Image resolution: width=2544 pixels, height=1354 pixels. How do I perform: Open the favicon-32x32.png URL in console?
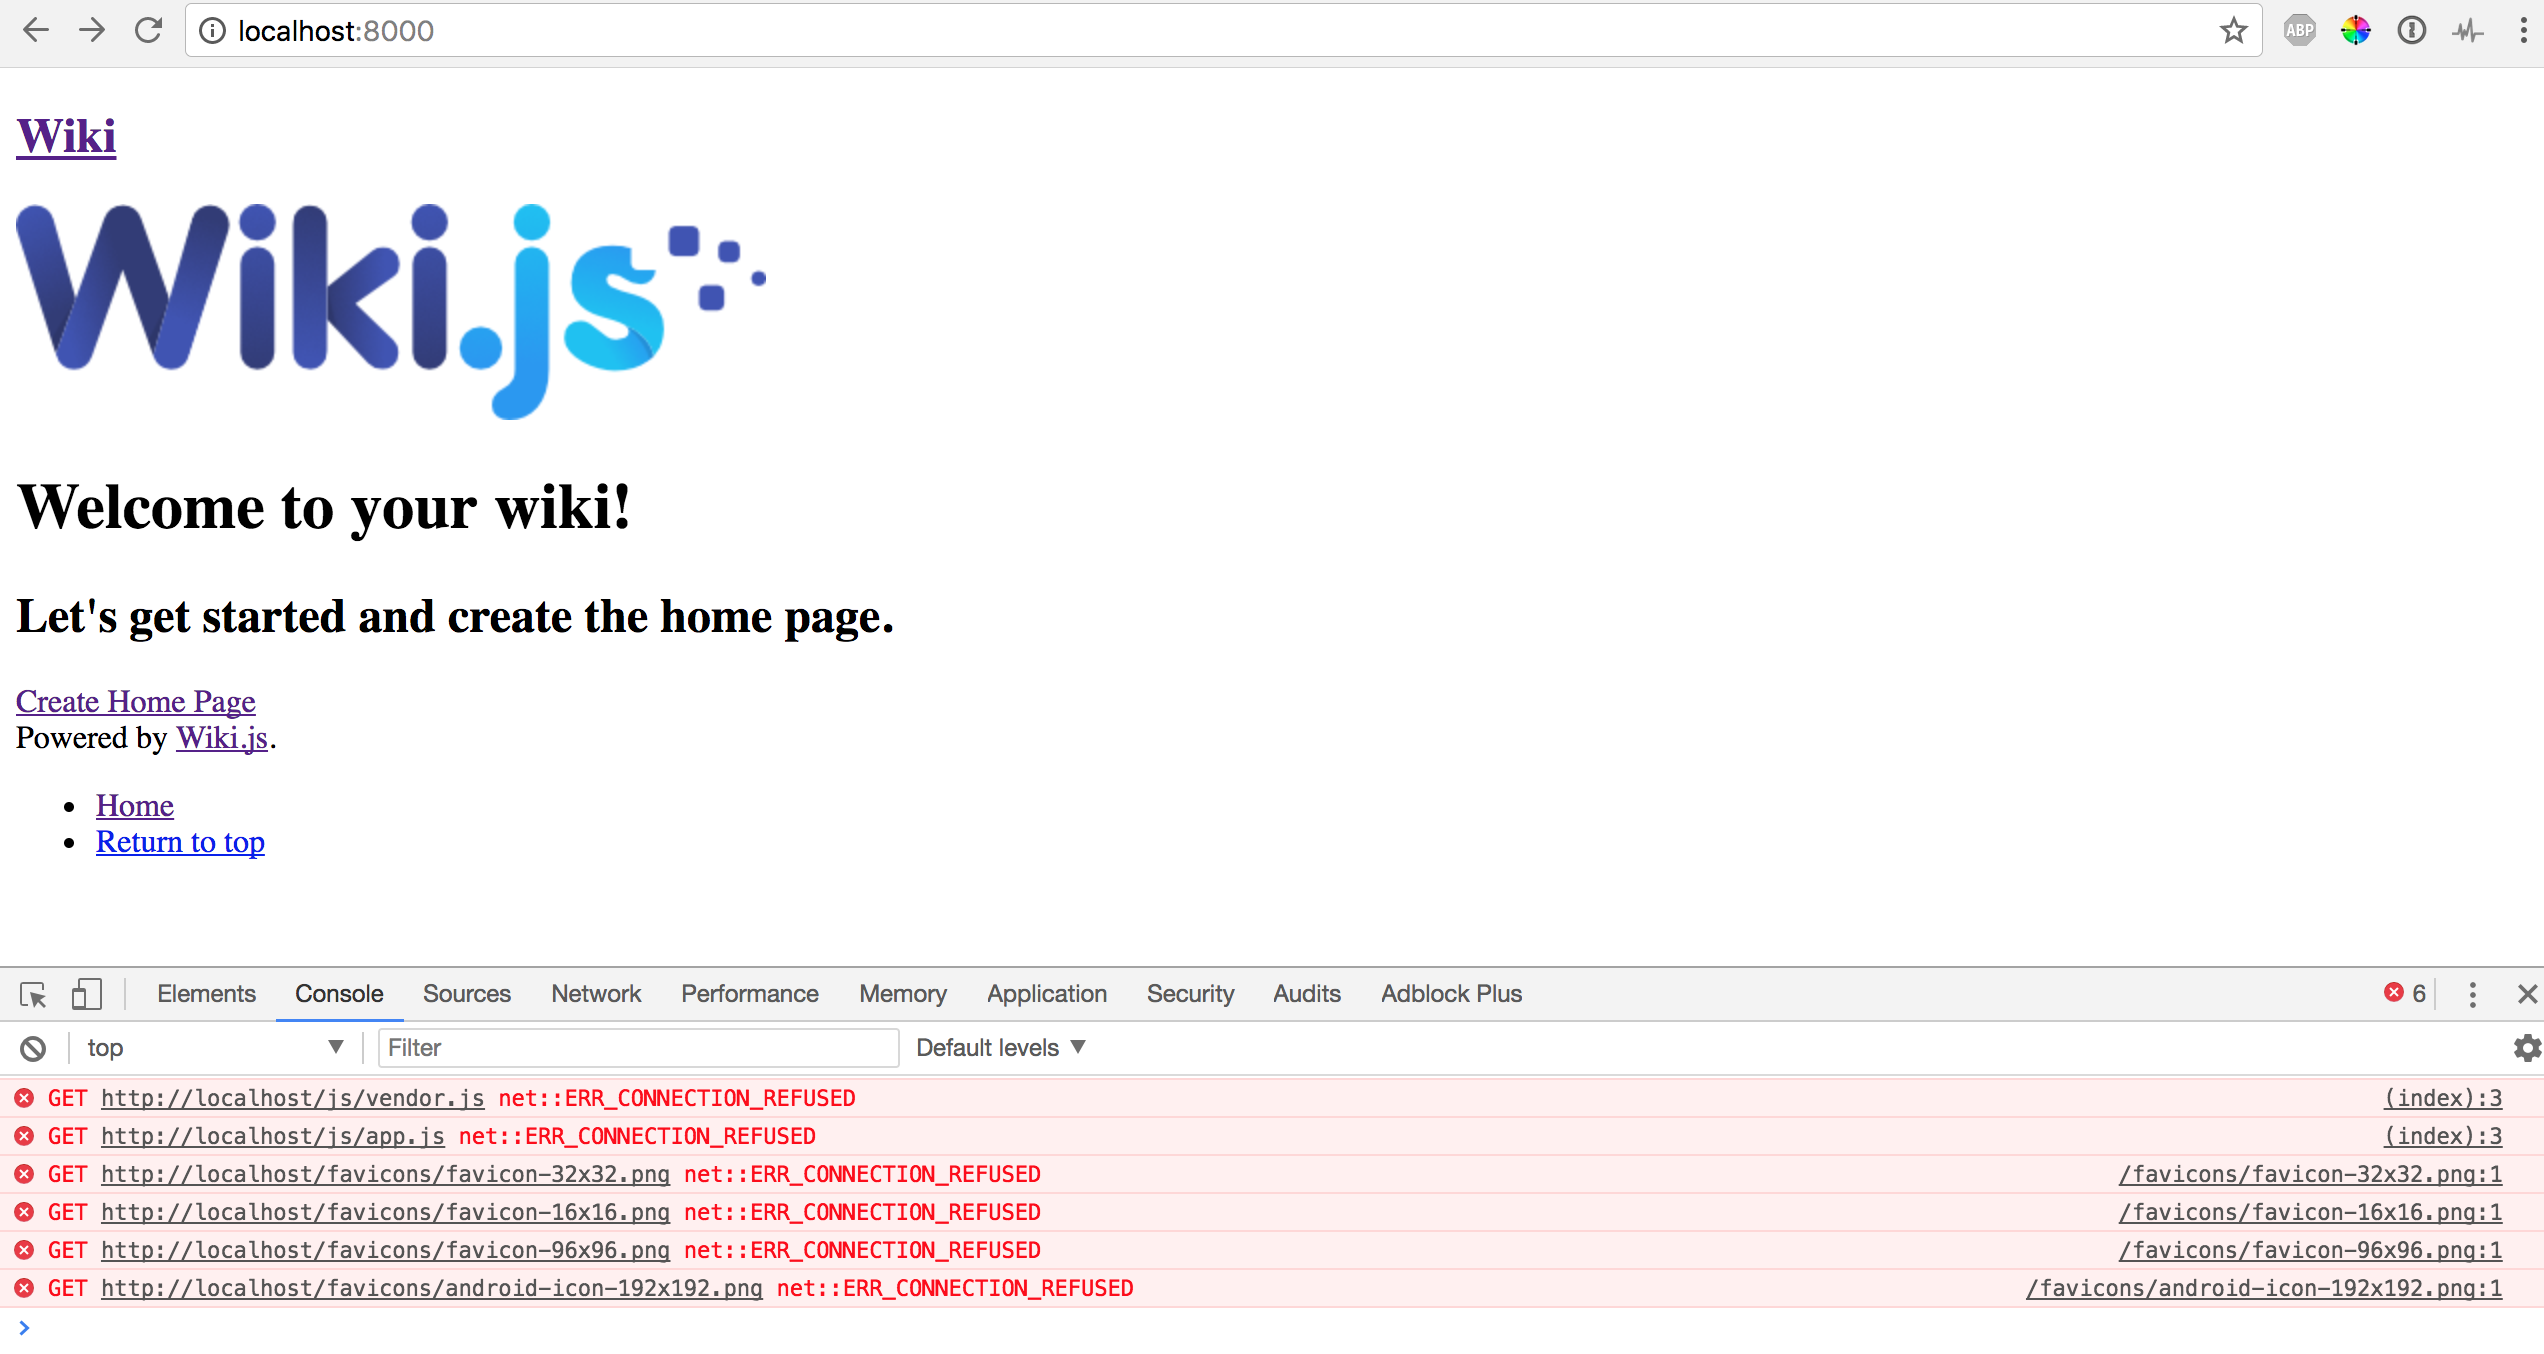(x=386, y=1174)
